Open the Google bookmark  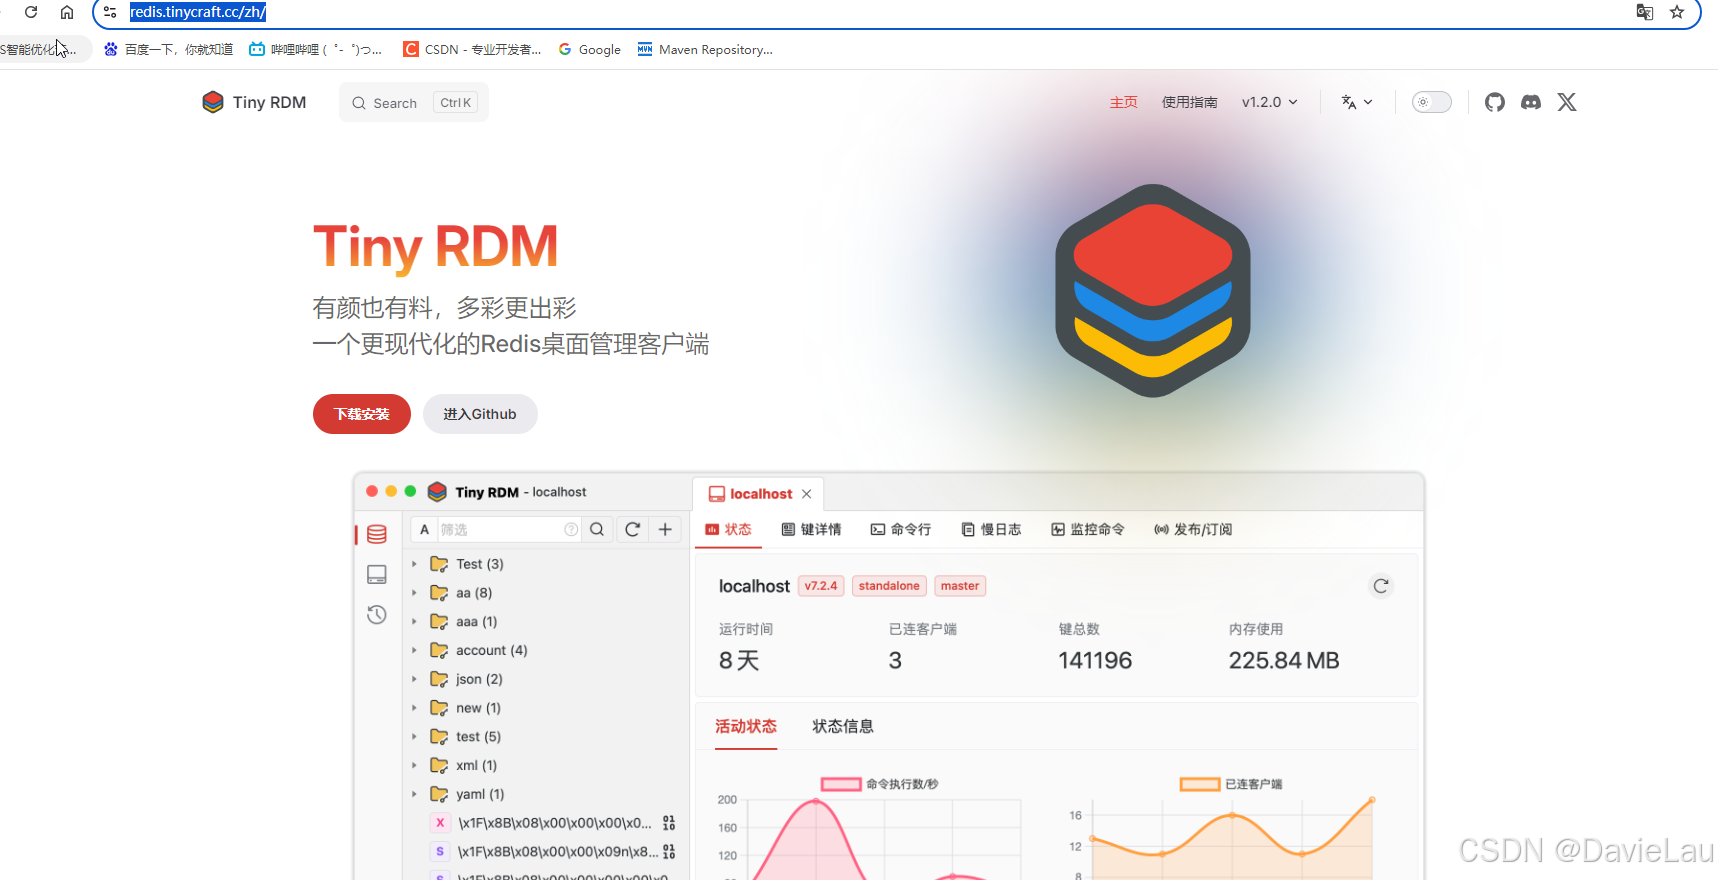[590, 49]
